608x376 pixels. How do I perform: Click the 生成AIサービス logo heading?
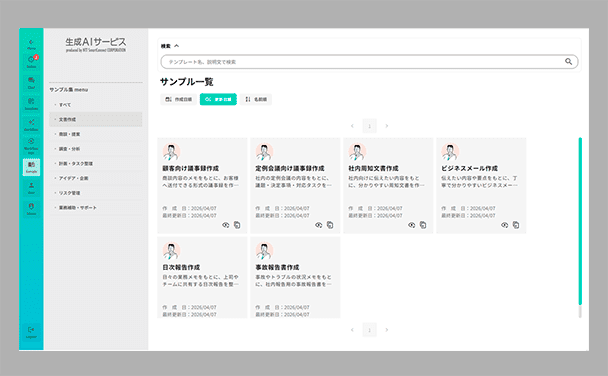click(96, 42)
